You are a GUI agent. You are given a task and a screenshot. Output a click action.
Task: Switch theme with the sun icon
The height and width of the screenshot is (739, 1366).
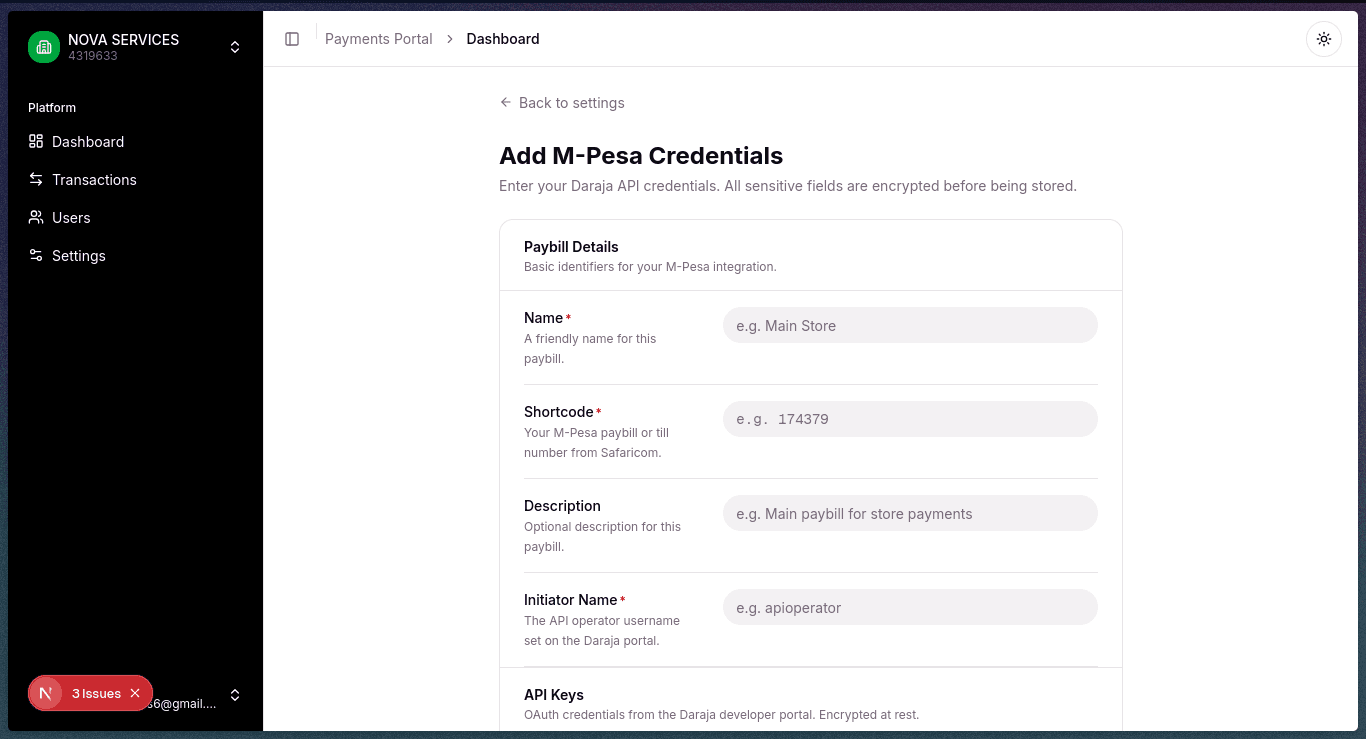pyautogui.click(x=1324, y=39)
